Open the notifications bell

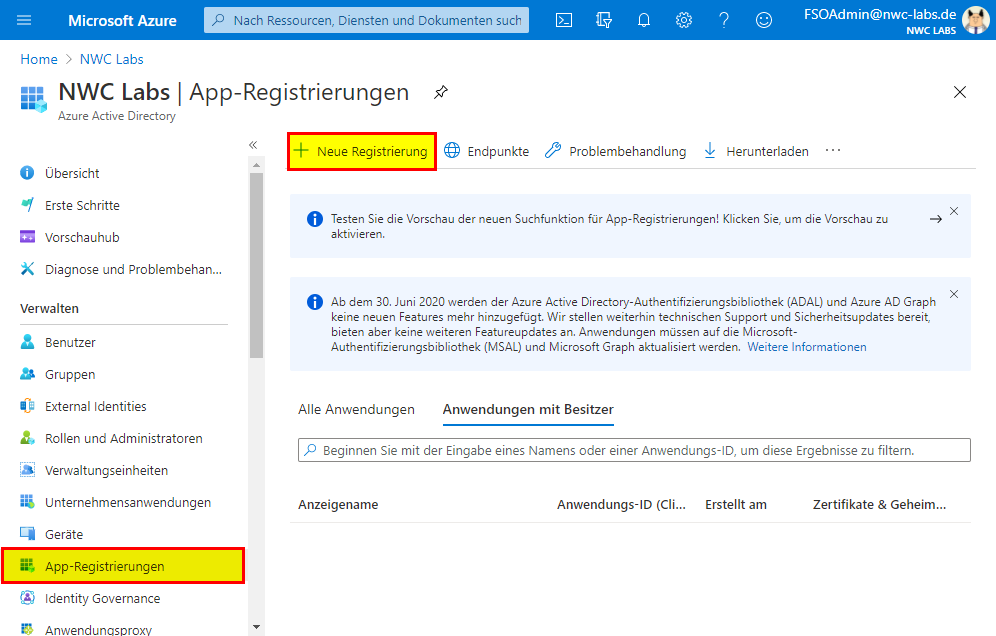[x=644, y=20]
